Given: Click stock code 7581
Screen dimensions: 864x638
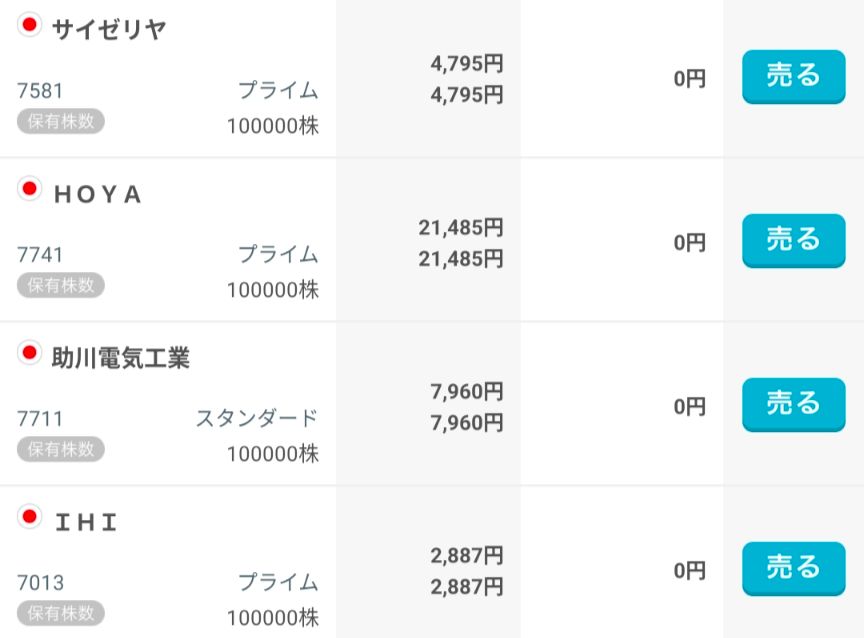Looking at the screenshot, I should [40, 91].
